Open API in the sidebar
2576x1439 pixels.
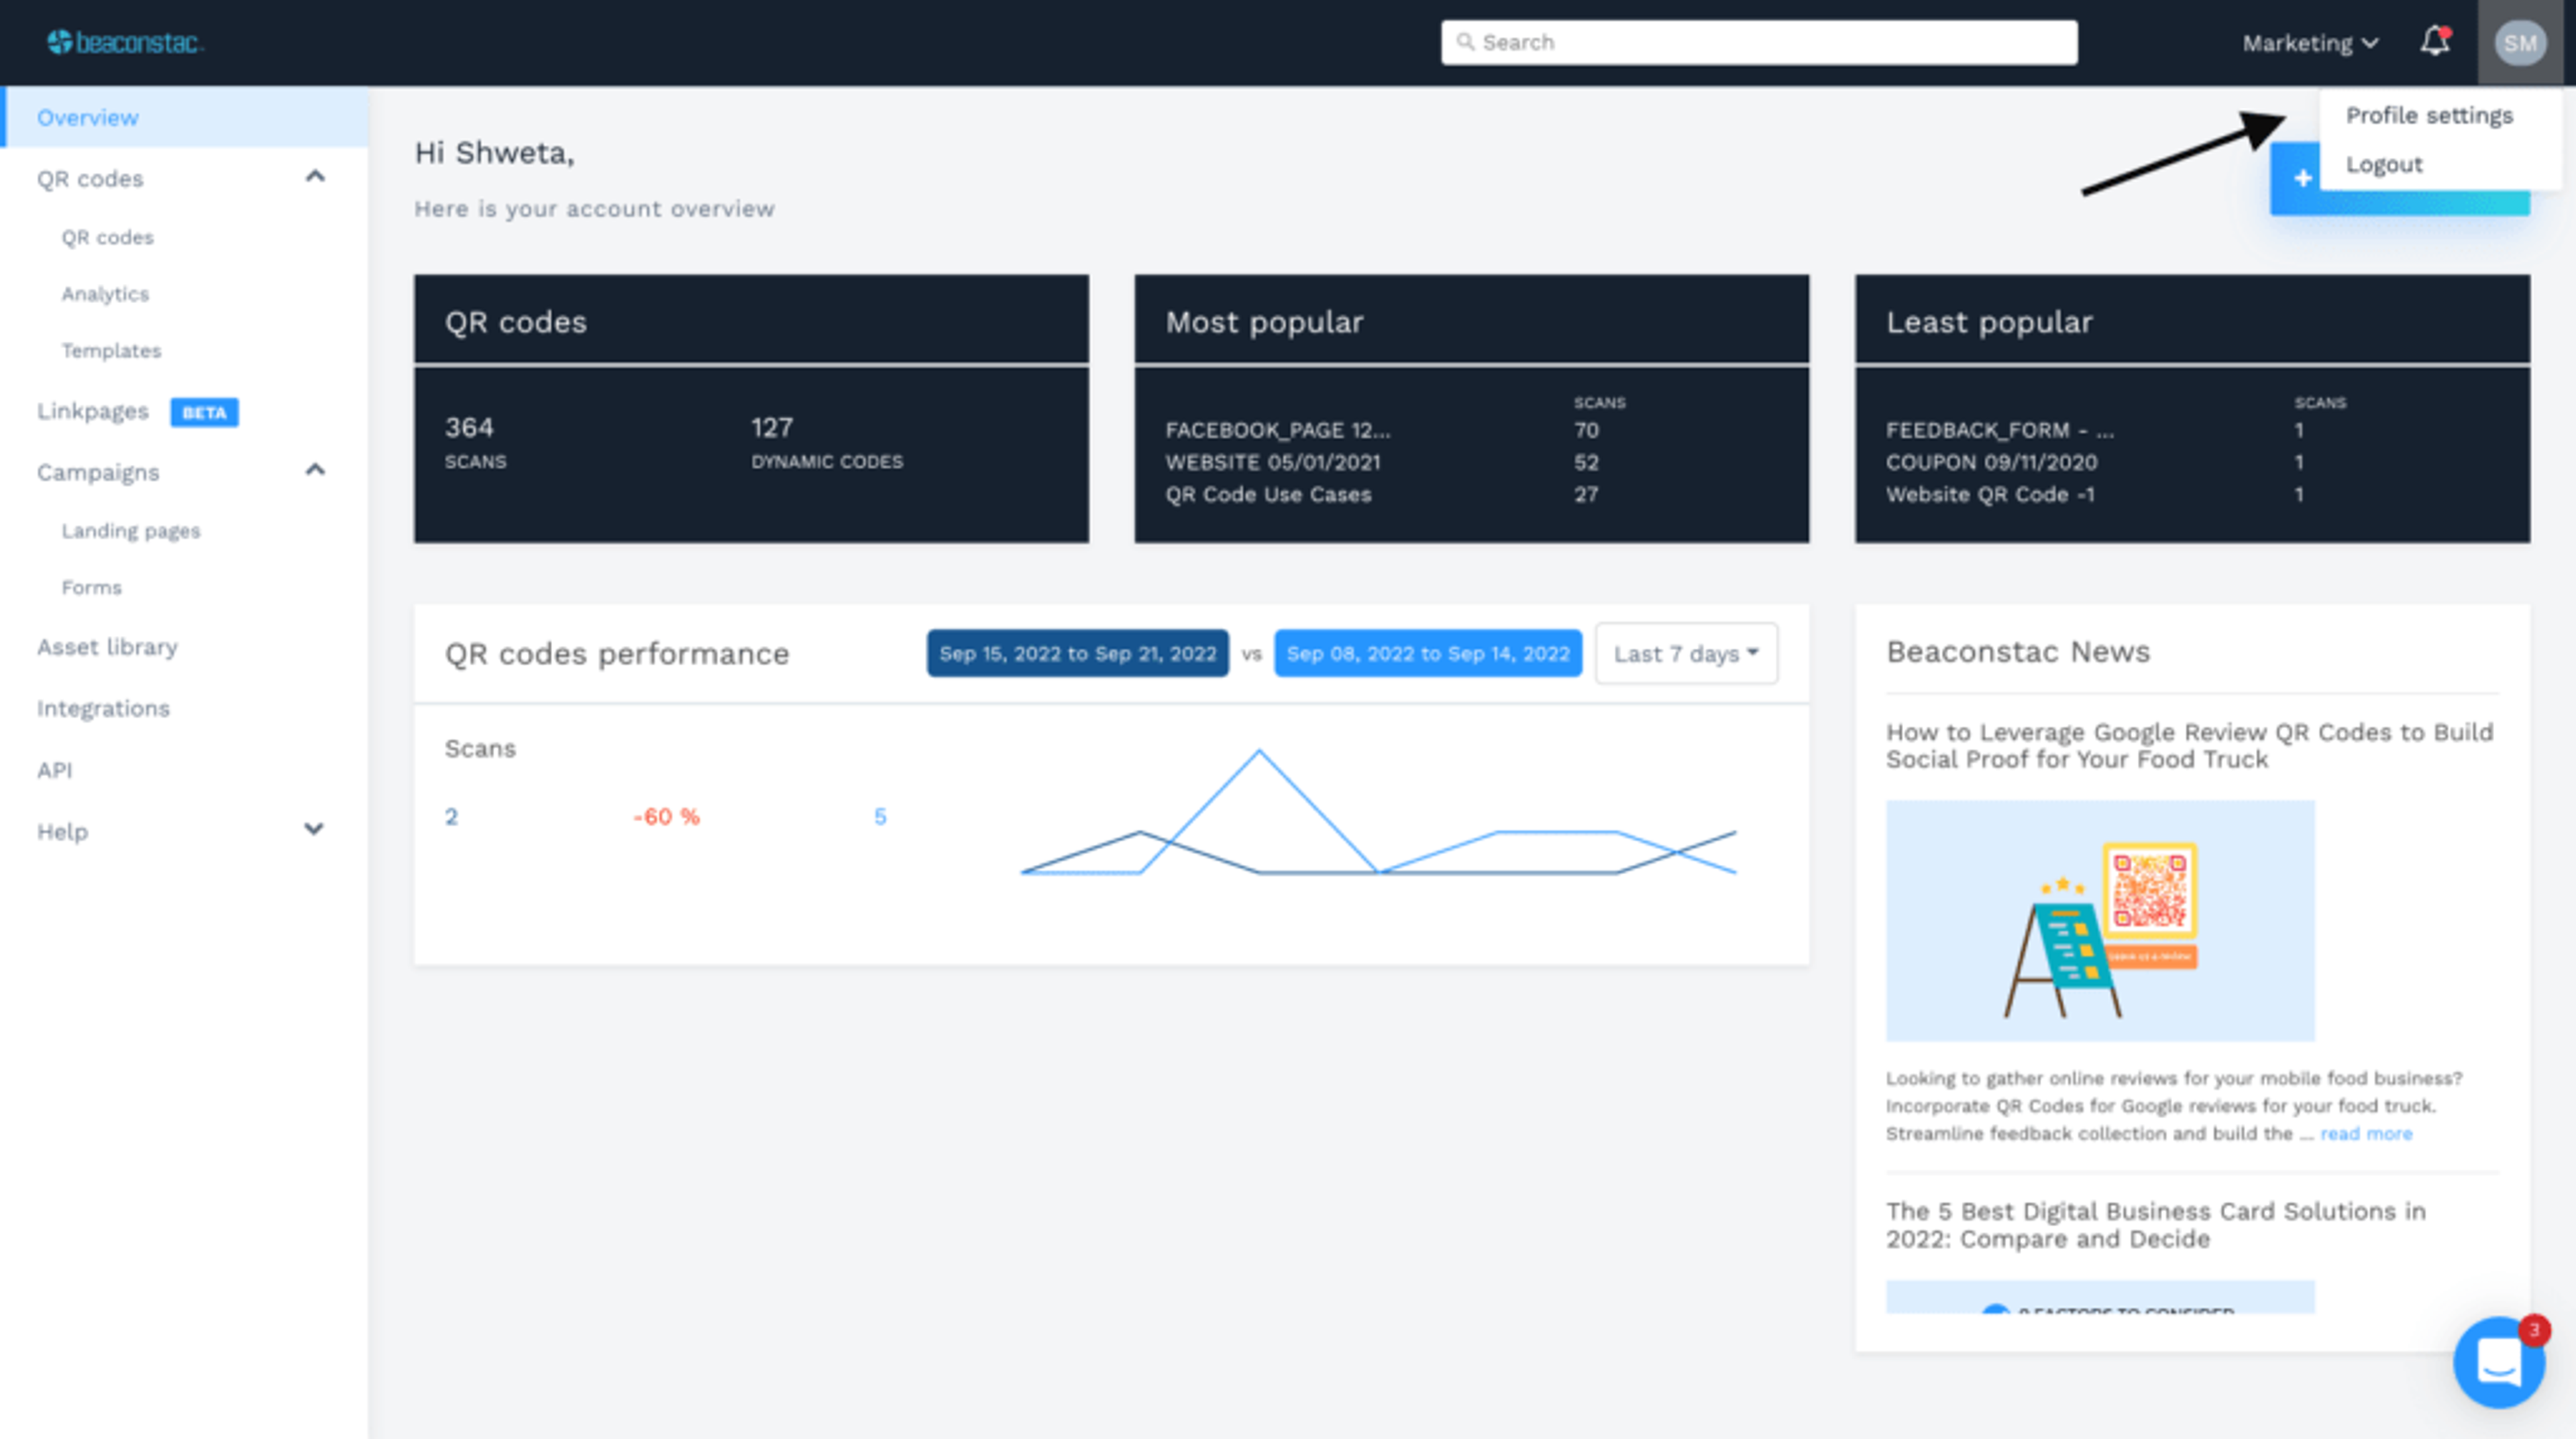(54, 770)
